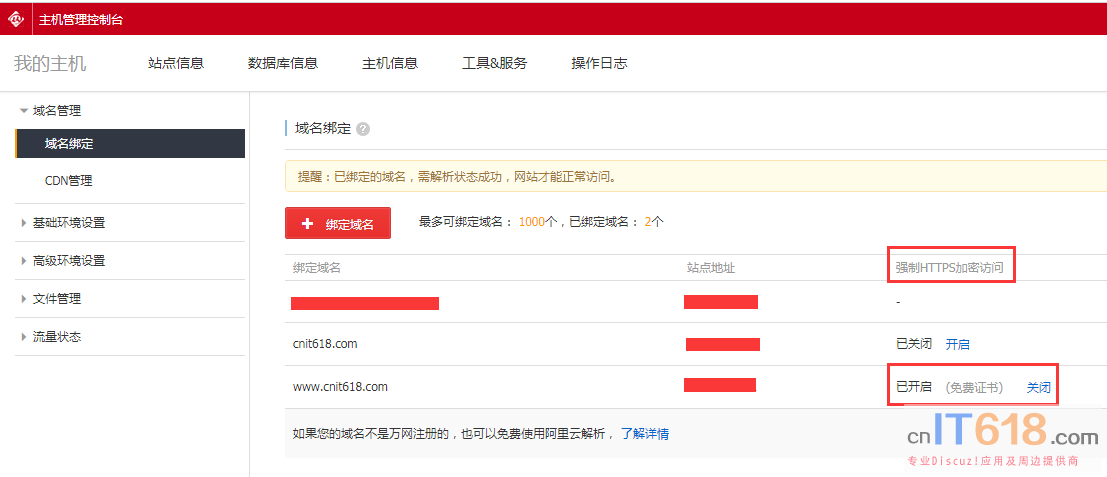
Task: Expand the 文件管理 section
Action: click(56, 299)
